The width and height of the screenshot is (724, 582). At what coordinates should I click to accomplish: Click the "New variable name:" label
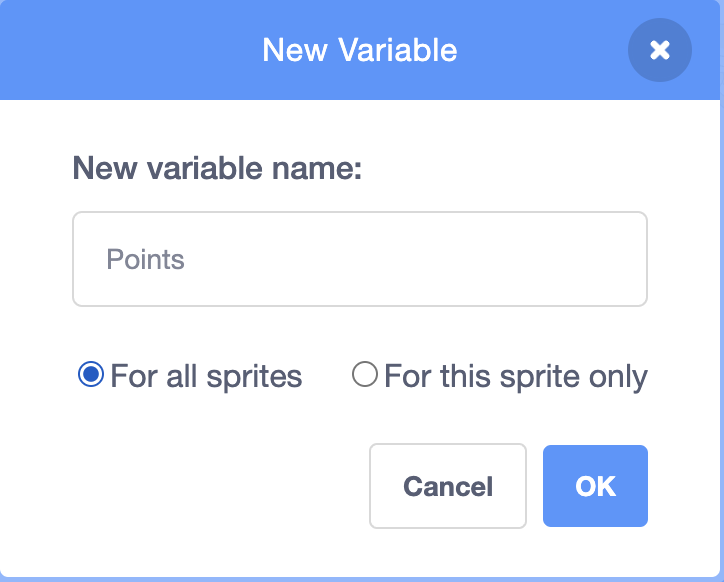pos(217,168)
